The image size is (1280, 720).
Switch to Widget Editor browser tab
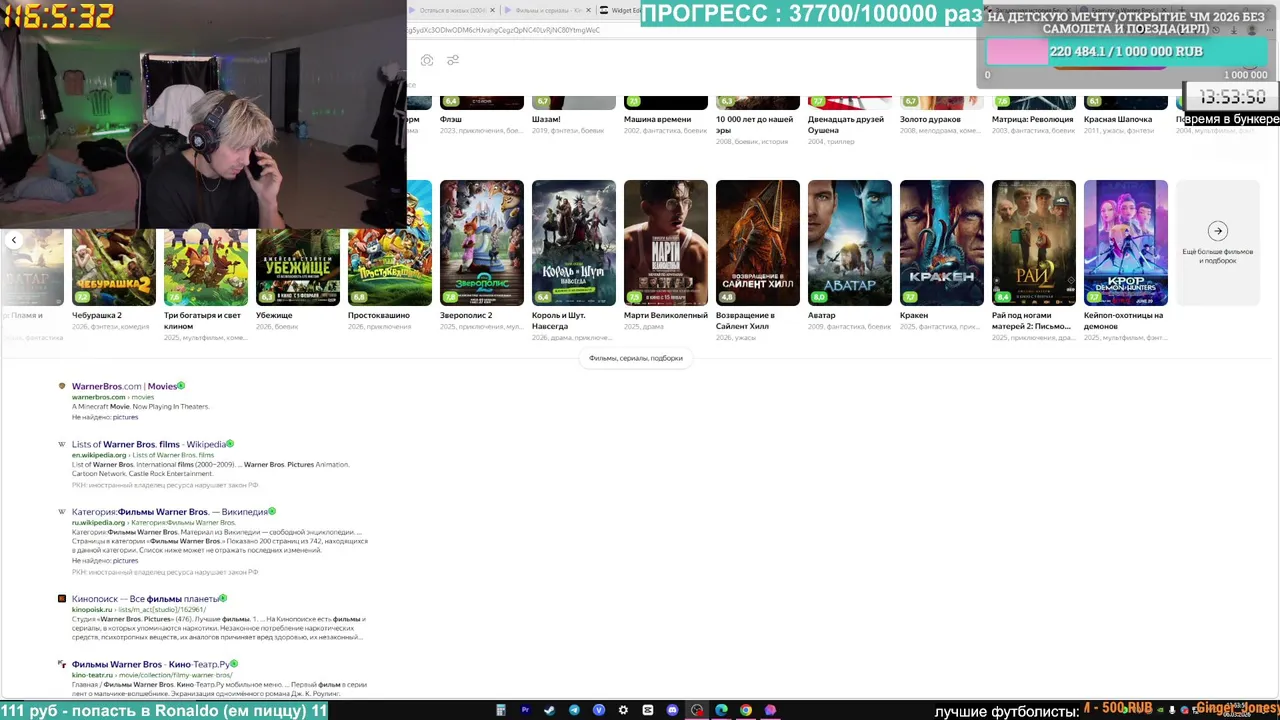(x=620, y=10)
